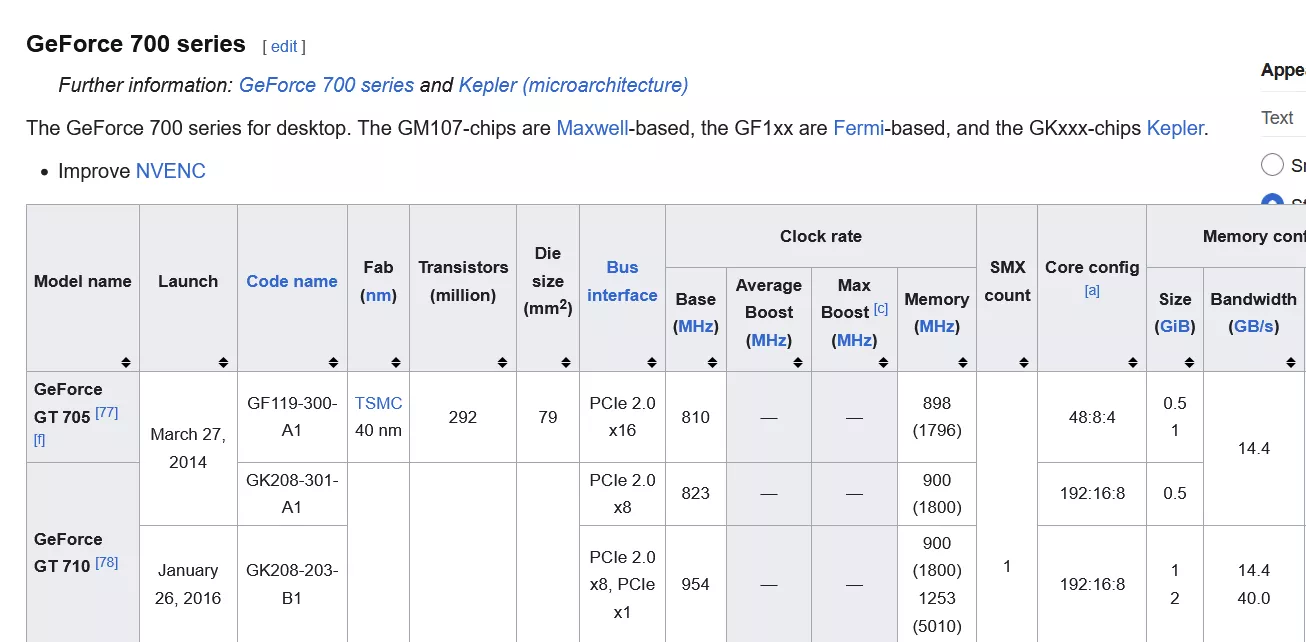This screenshot has height=642, width=1306.
Task: Click base clock value '954'
Action: point(696,584)
